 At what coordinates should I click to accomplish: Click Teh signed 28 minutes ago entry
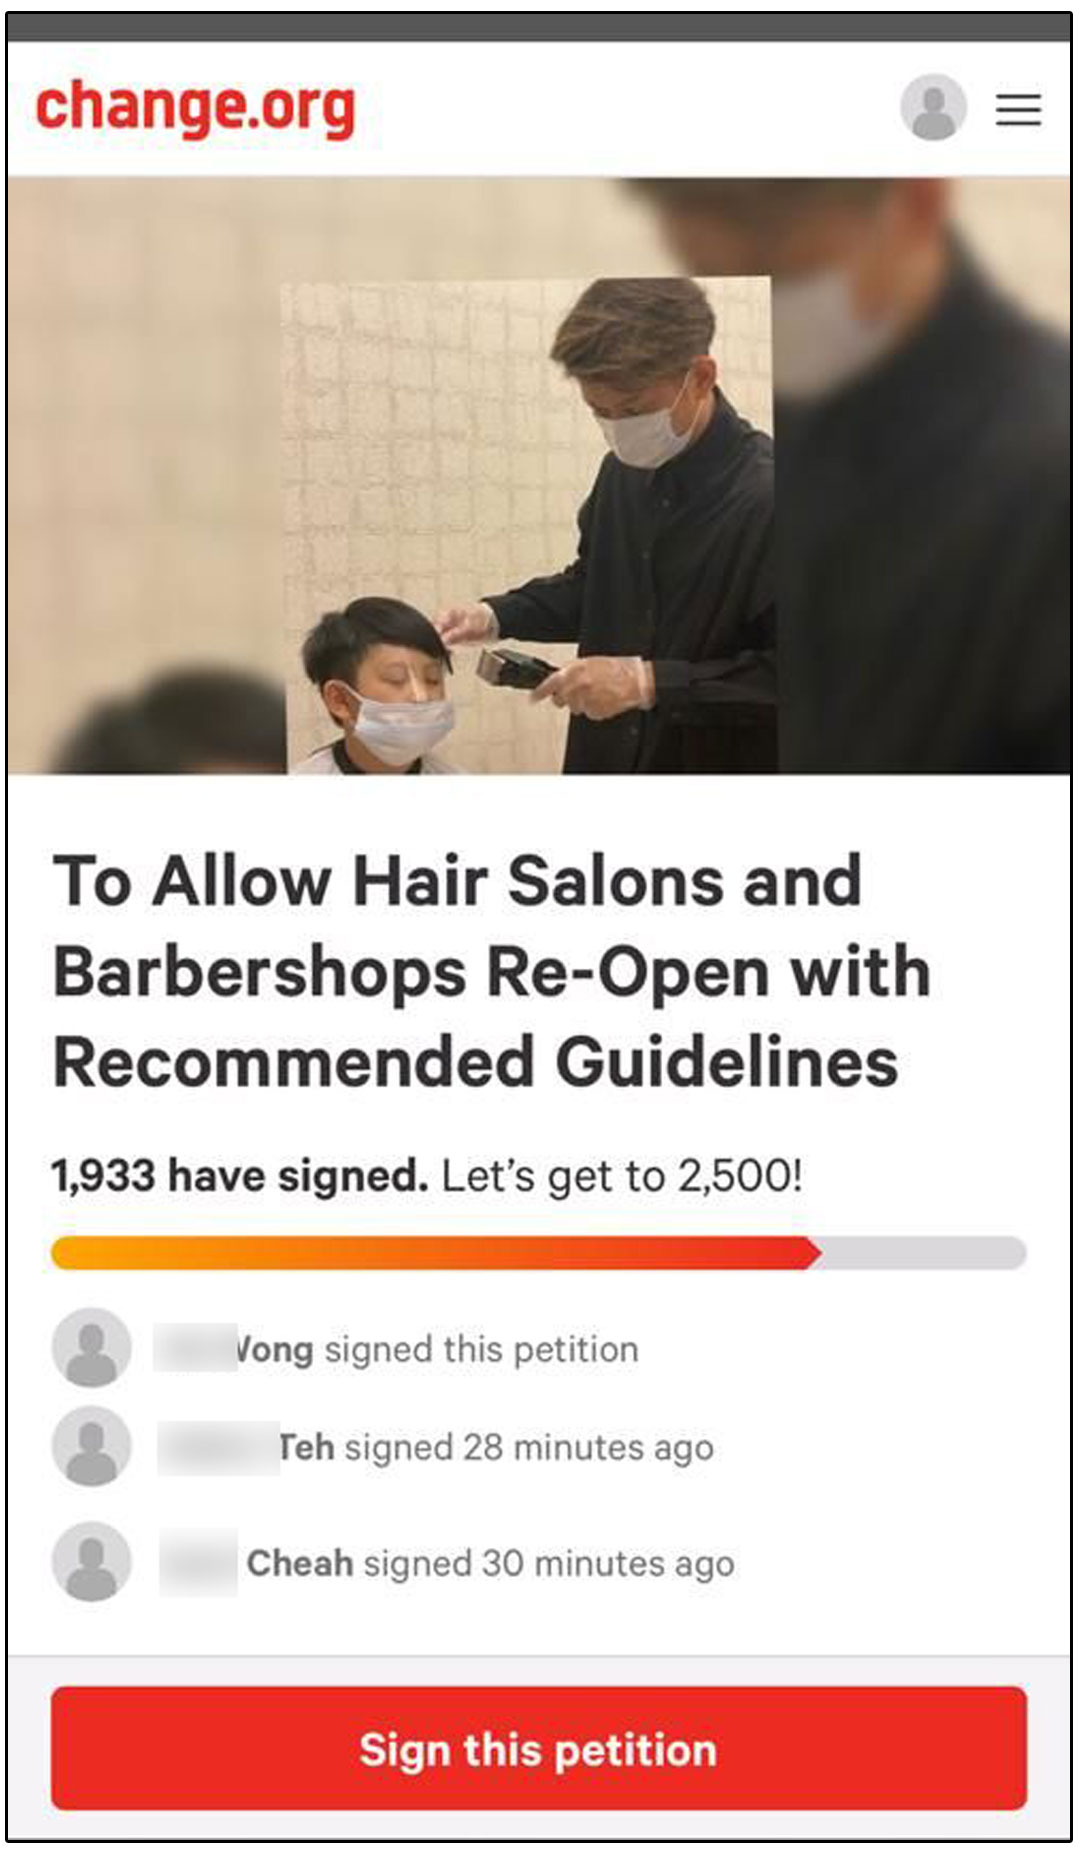[437, 1446]
